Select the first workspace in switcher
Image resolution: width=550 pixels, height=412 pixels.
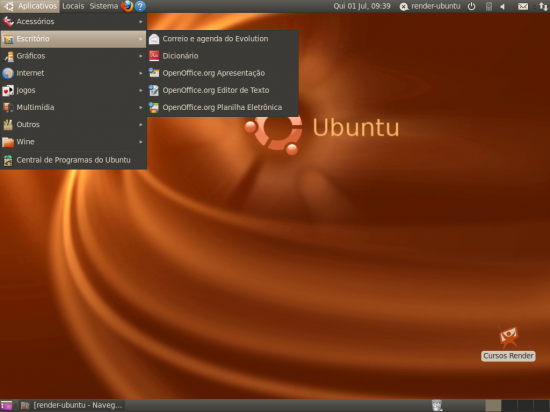(493, 405)
